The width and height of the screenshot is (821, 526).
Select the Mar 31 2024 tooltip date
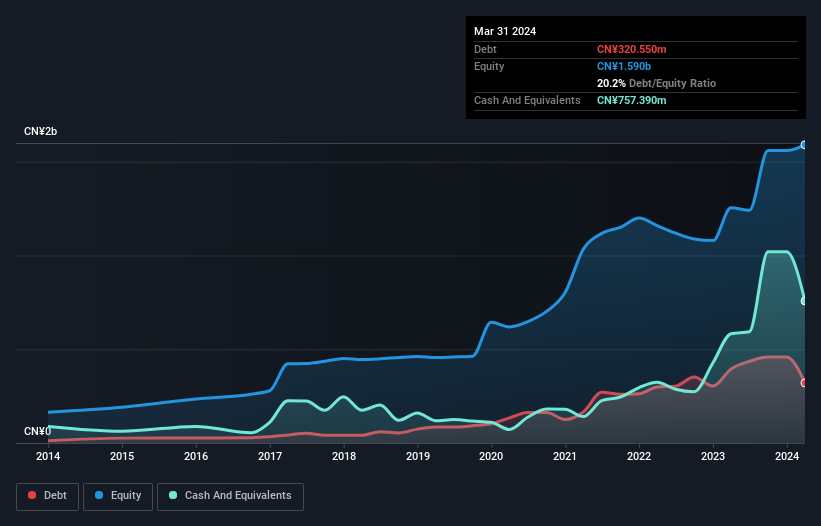(x=505, y=31)
